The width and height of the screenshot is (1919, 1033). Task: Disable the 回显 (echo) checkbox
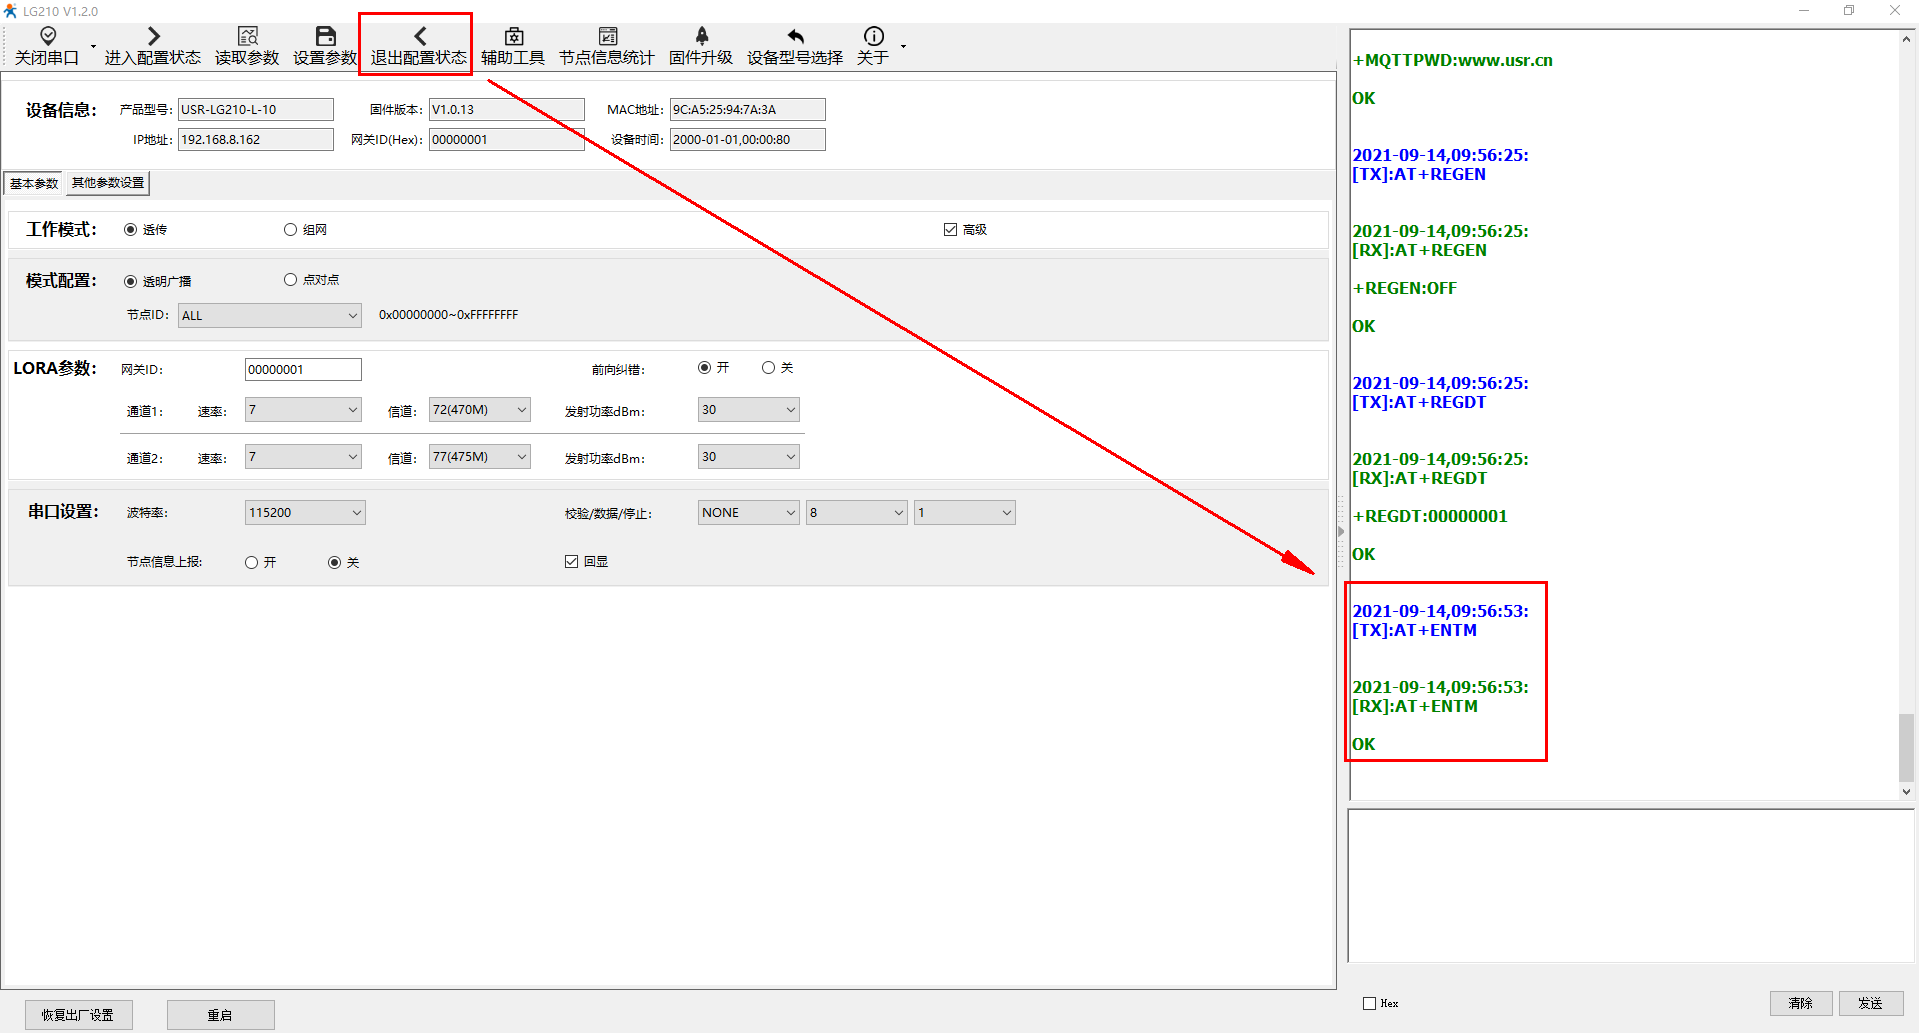571,562
